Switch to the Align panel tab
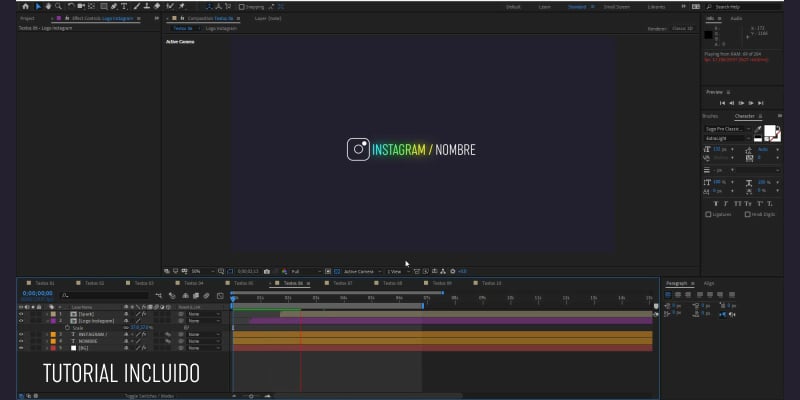 point(709,283)
